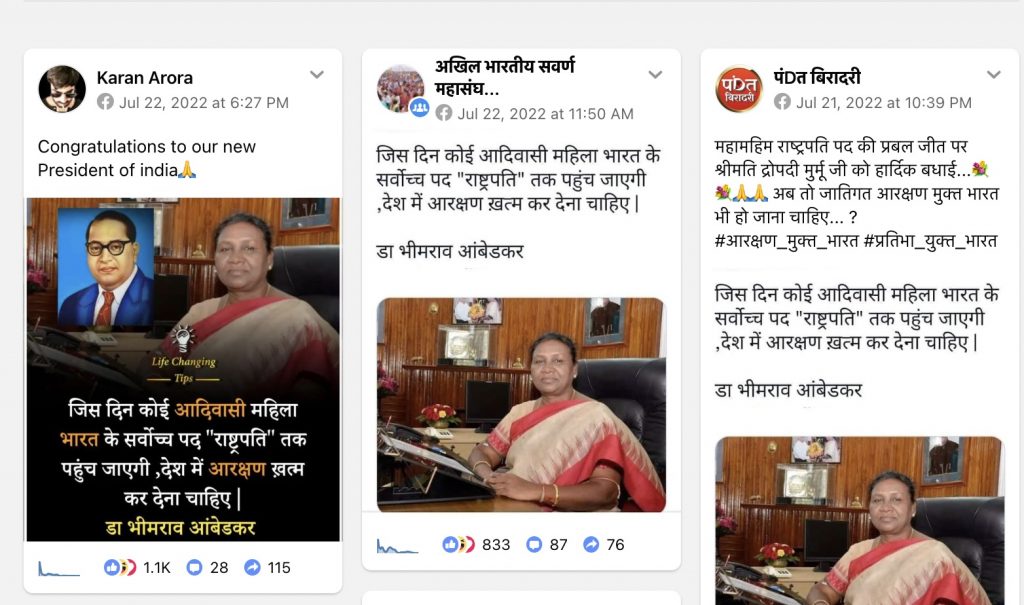Open the पंDत बिरादरी post dropdown arrow
1024x605 pixels.
pos(993,74)
